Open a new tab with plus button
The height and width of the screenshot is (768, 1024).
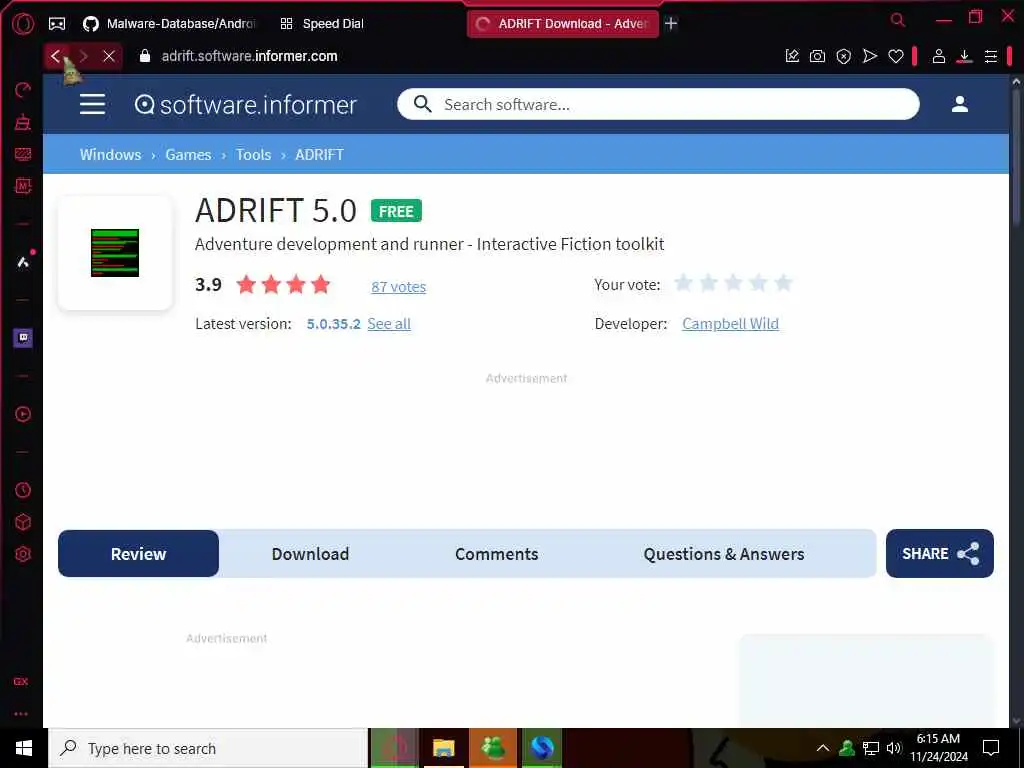(x=671, y=24)
